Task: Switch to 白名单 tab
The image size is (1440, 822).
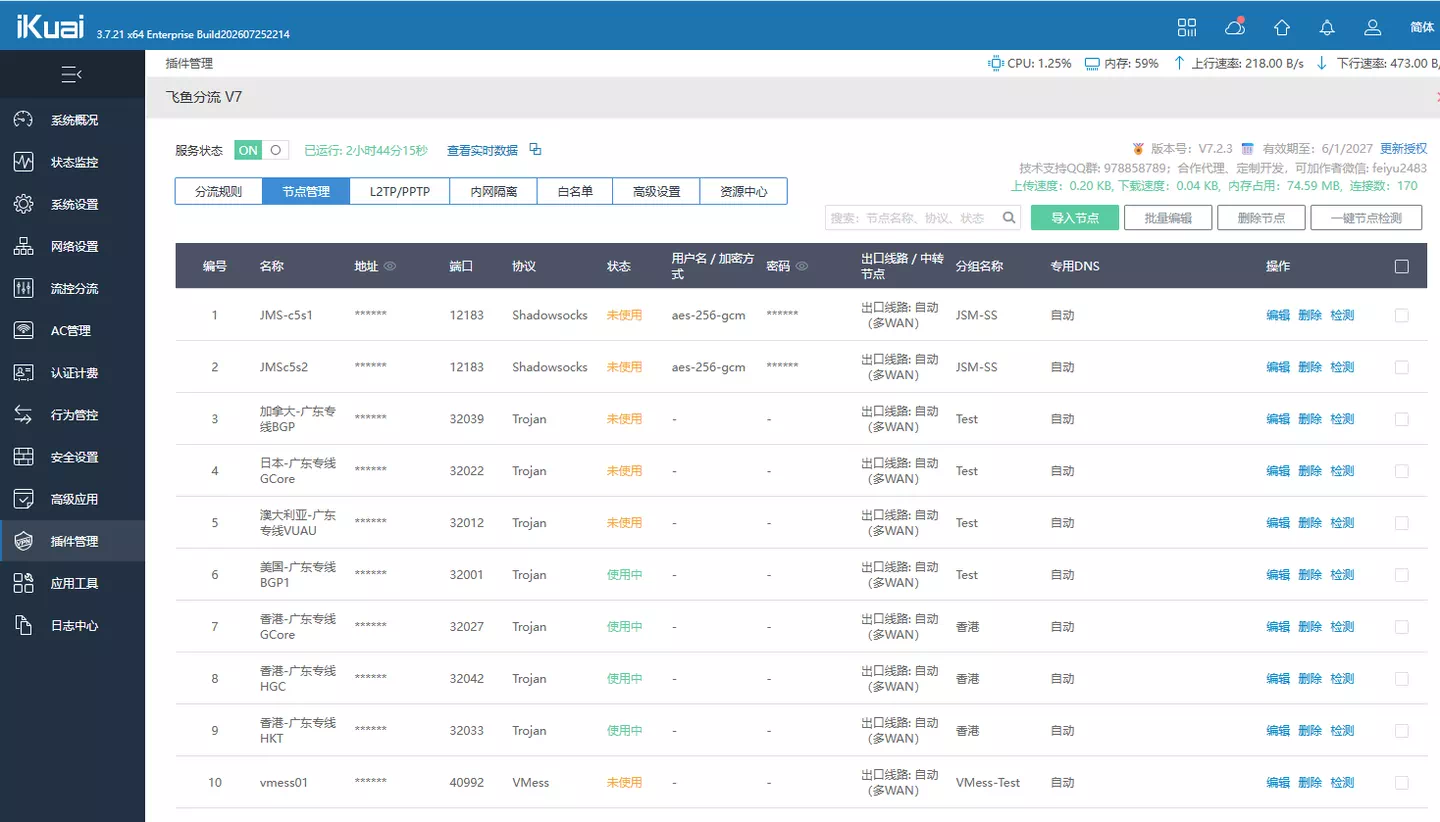Action: coord(575,191)
